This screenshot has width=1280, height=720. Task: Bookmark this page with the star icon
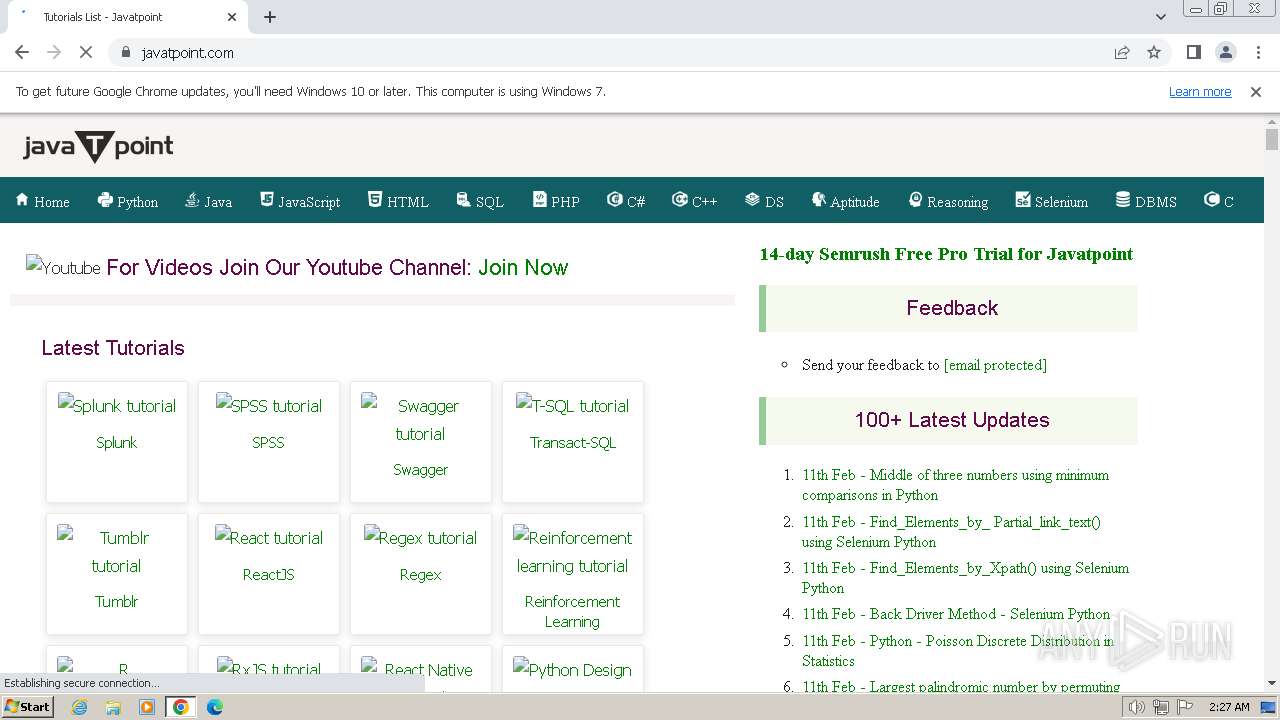click(1154, 52)
